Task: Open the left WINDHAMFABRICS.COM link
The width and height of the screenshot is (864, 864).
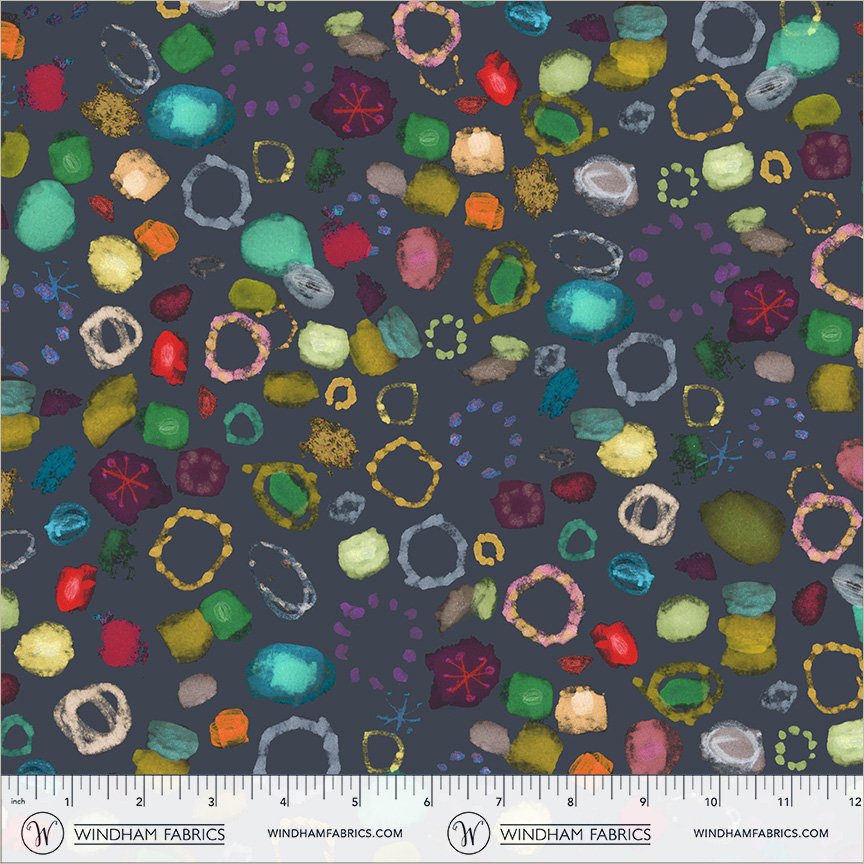Action: (335, 833)
